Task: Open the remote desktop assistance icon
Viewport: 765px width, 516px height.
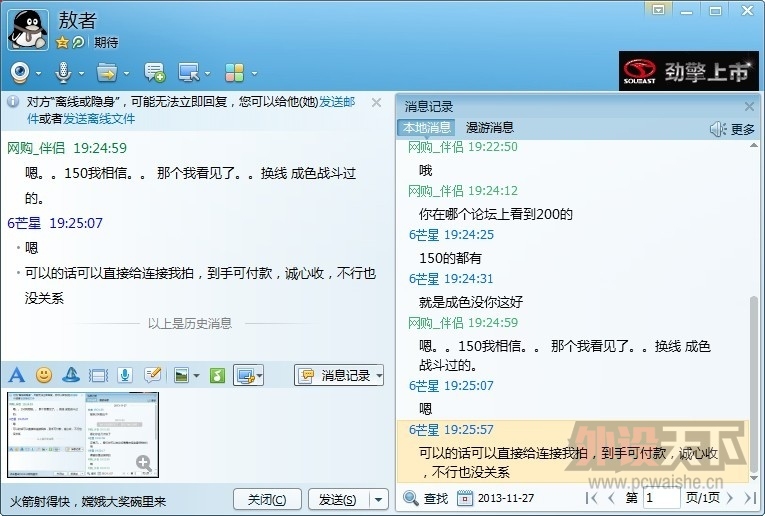Action: 189,73
